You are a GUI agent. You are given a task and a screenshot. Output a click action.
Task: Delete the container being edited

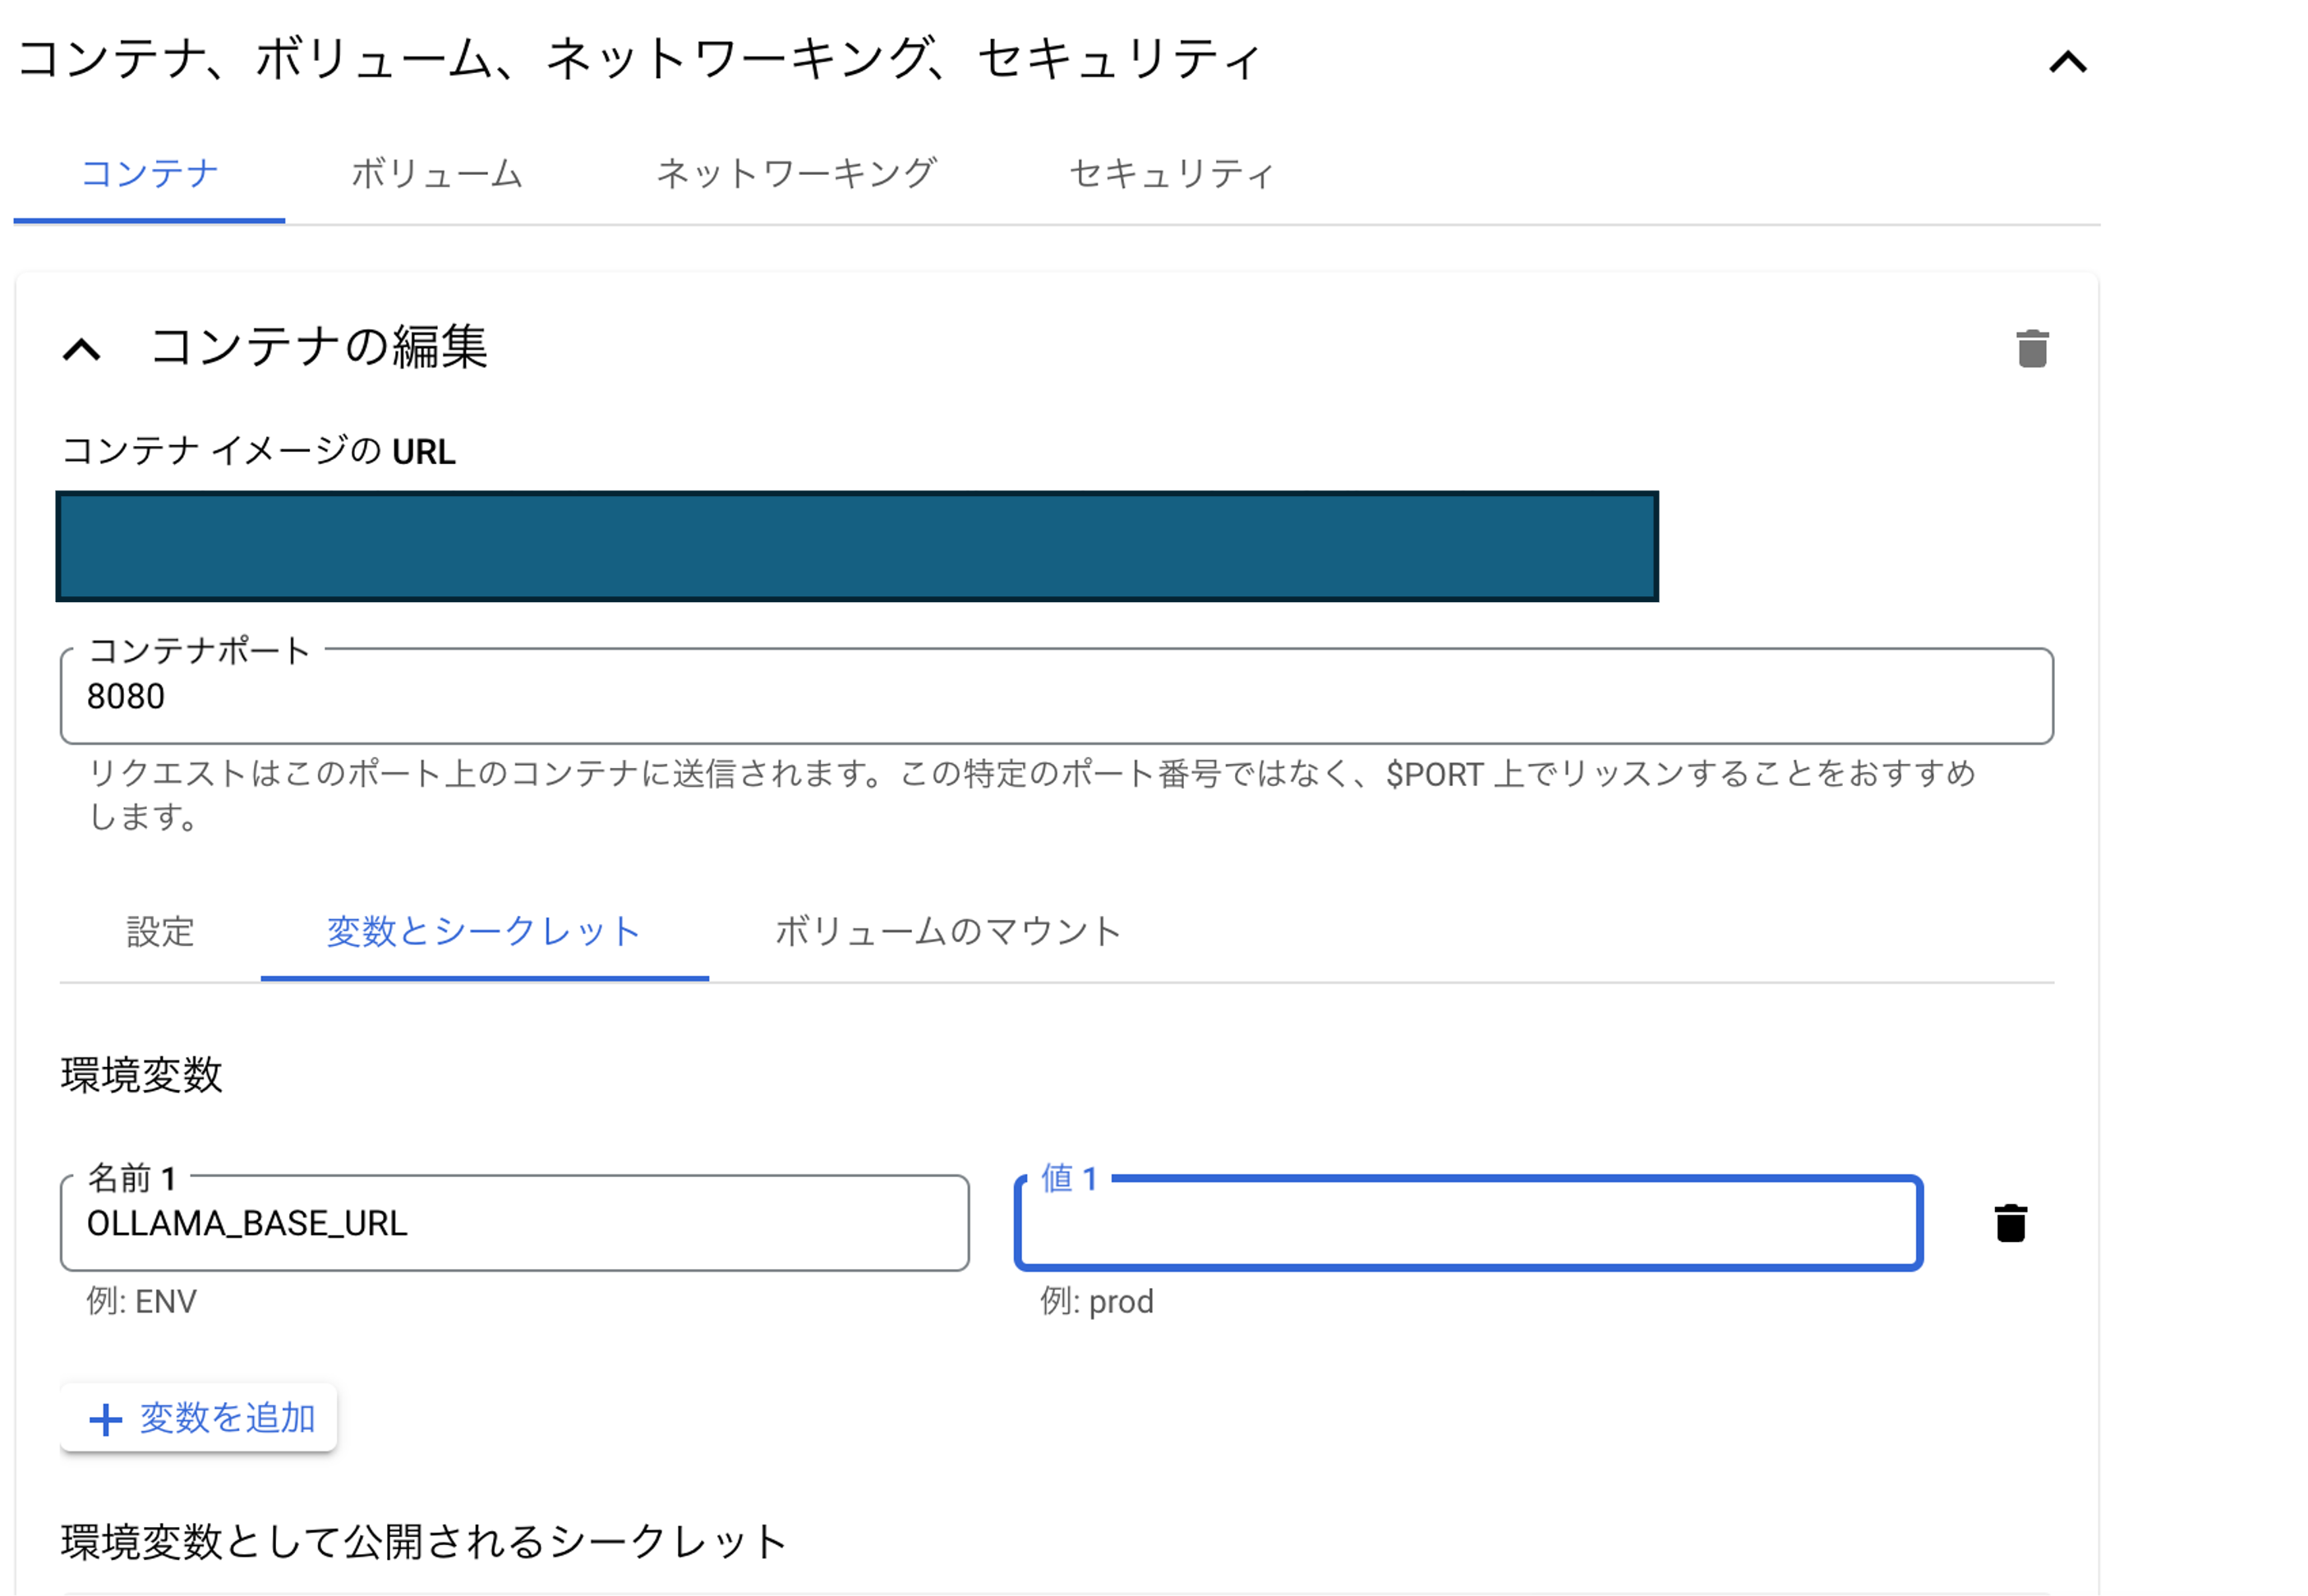tap(2030, 348)
